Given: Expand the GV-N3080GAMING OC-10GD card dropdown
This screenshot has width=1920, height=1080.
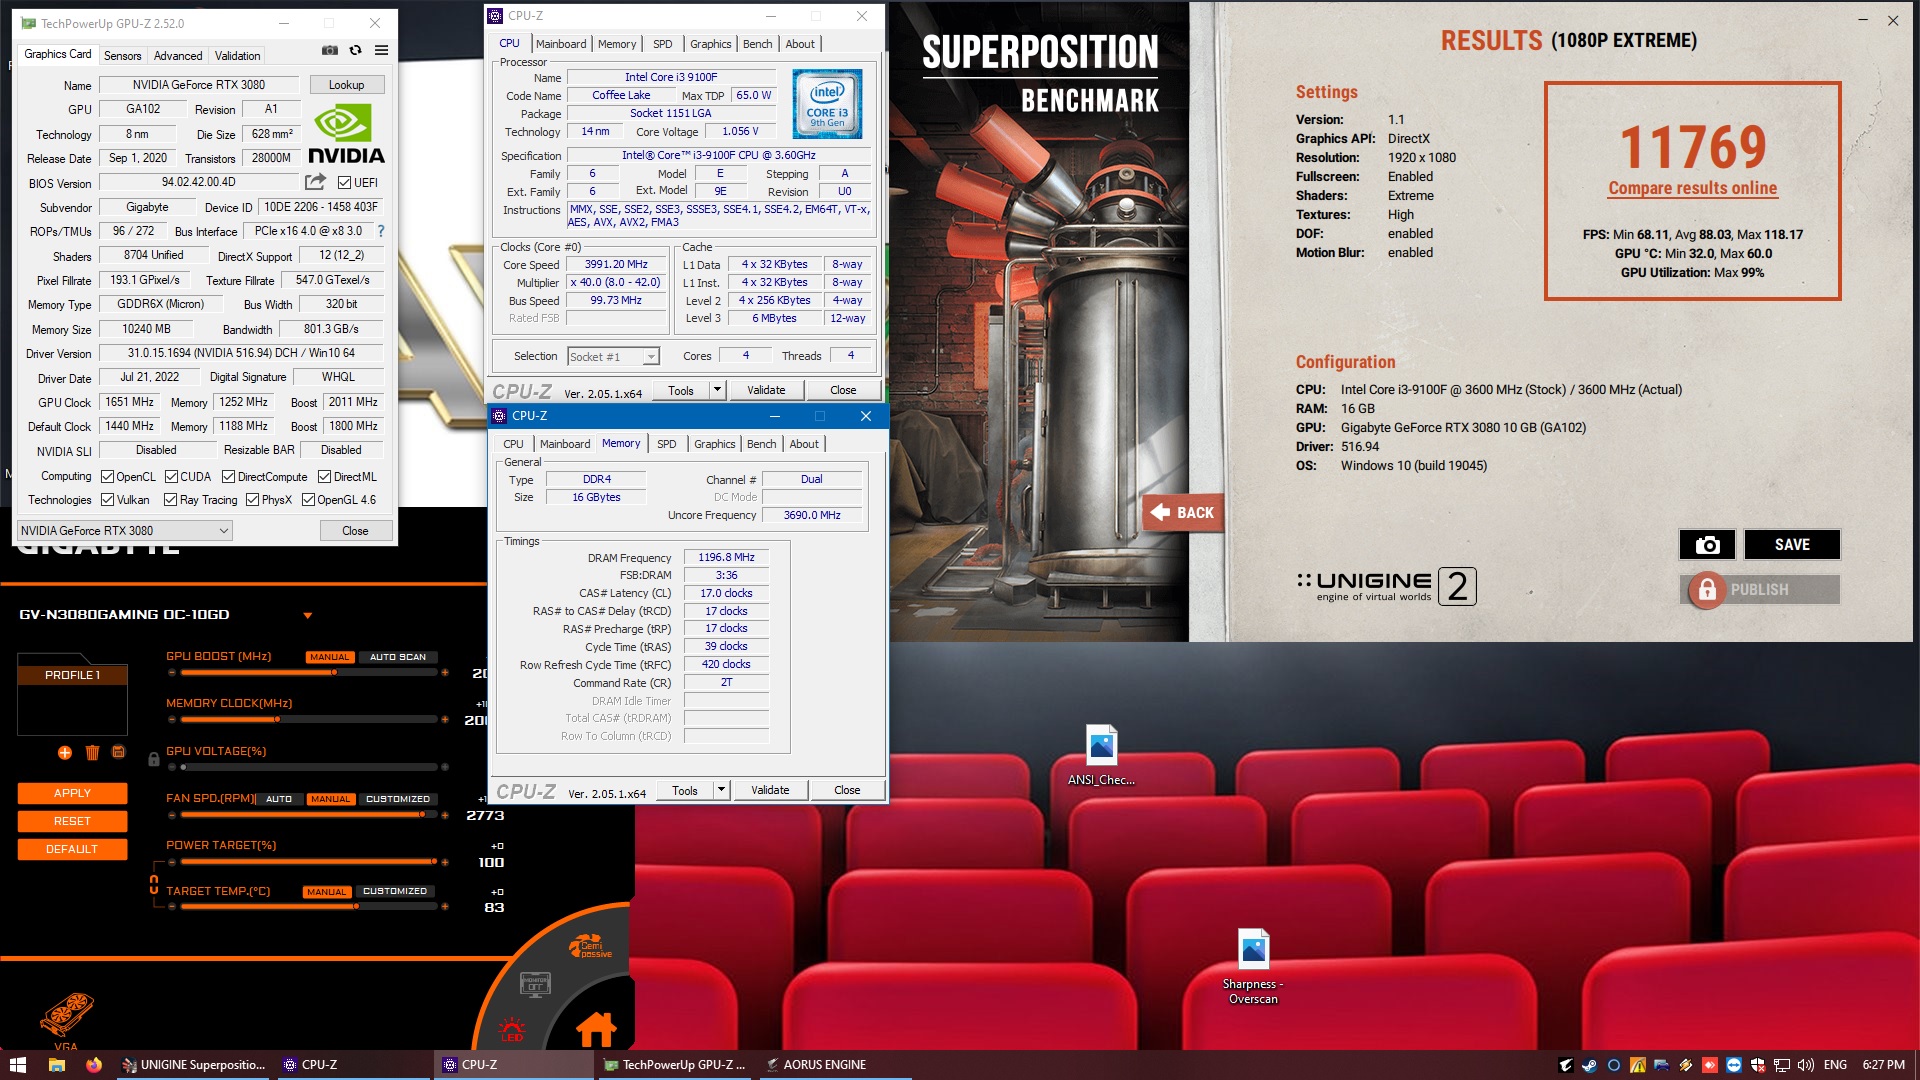Looking at the screenshot, I should [308, 615].
